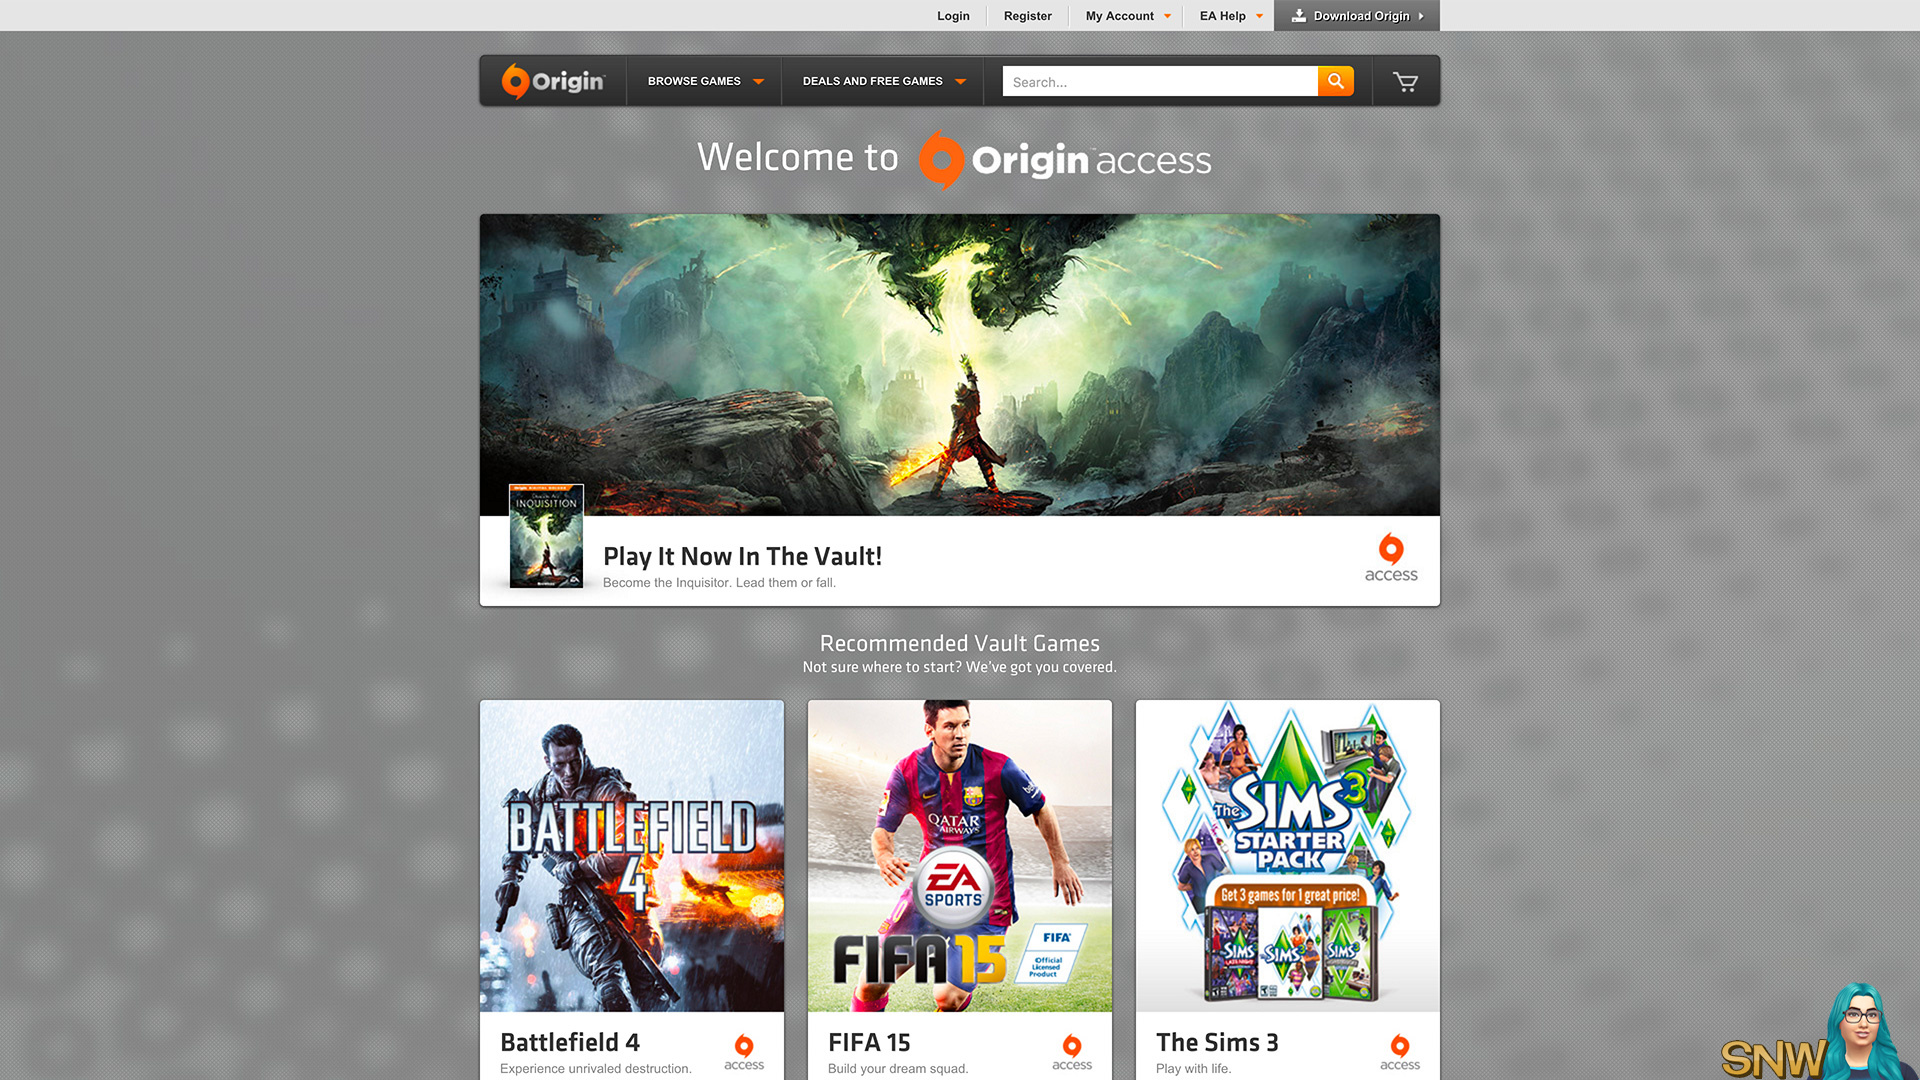Screen dimensions: 1920x1080
Task: Click the EA Help dropdown arrow
Action: coord(1259,16)
